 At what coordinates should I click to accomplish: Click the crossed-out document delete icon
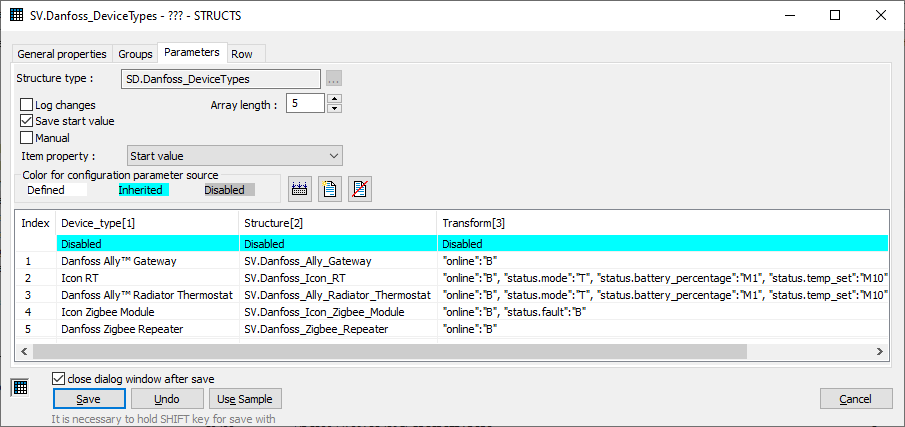[360, 189]
